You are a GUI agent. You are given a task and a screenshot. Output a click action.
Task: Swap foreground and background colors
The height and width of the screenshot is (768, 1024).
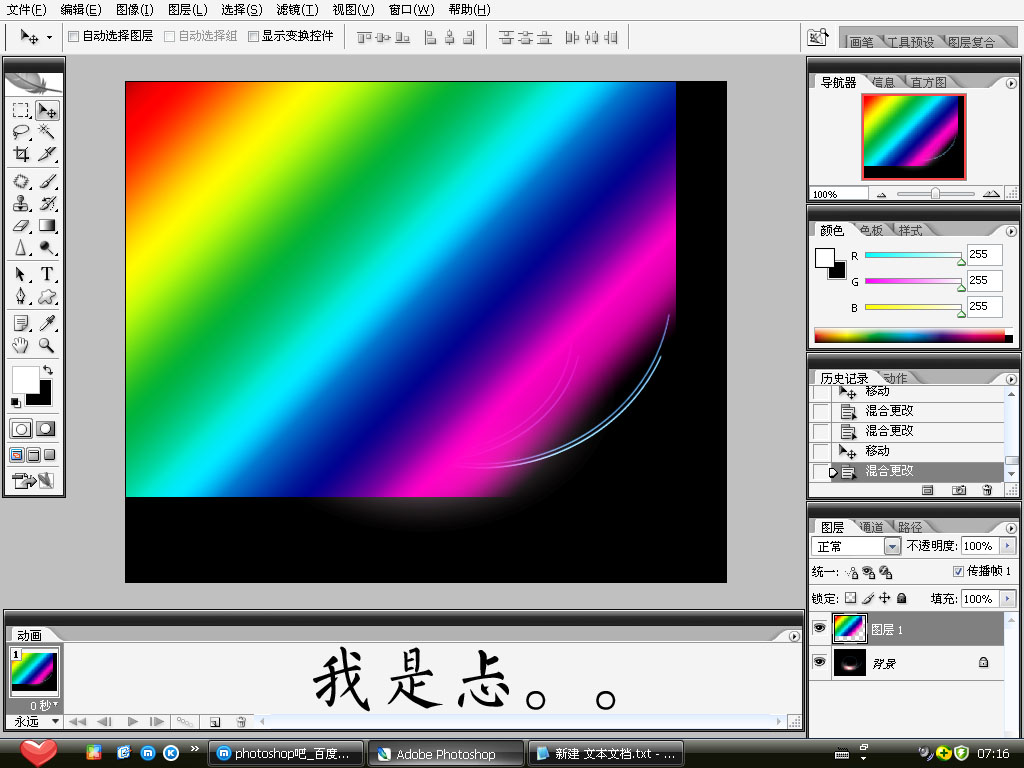coord(47,370)
